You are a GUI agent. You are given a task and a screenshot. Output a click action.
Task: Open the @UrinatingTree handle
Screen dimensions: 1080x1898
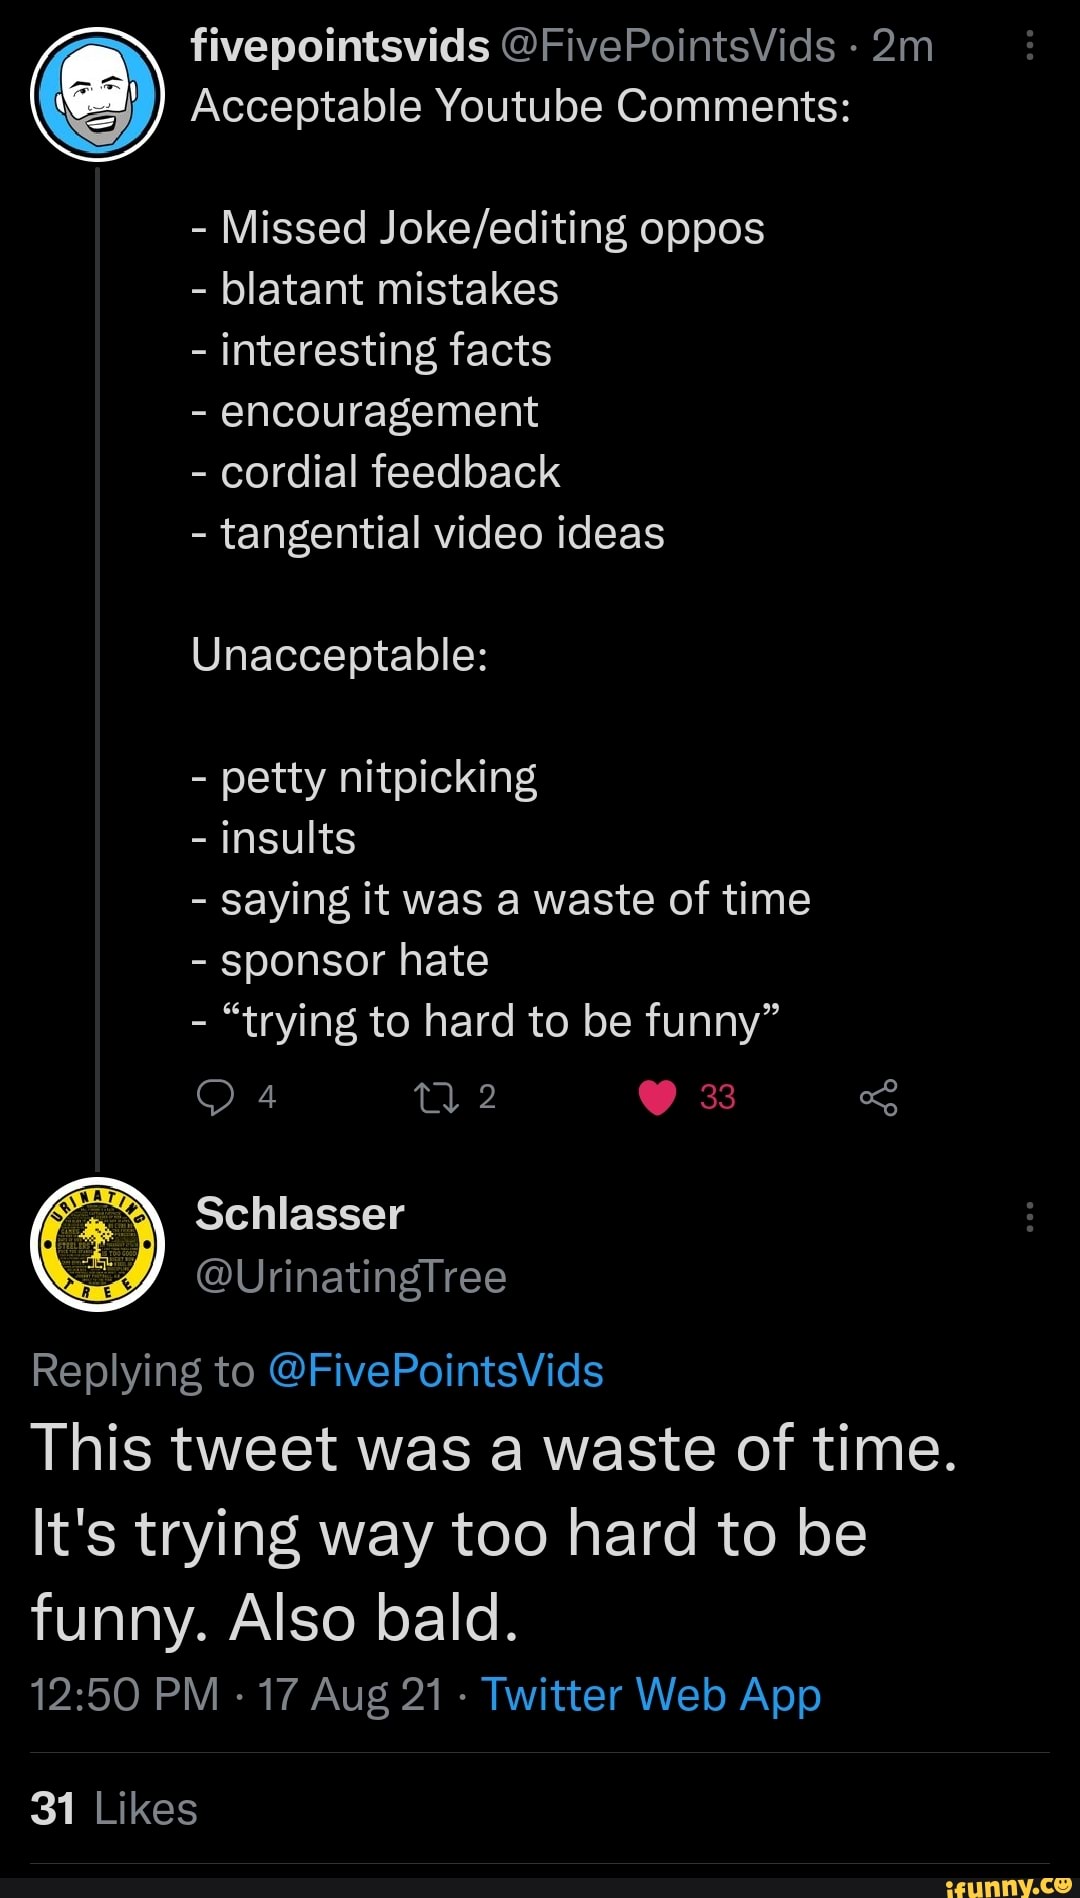point(351,1277)
